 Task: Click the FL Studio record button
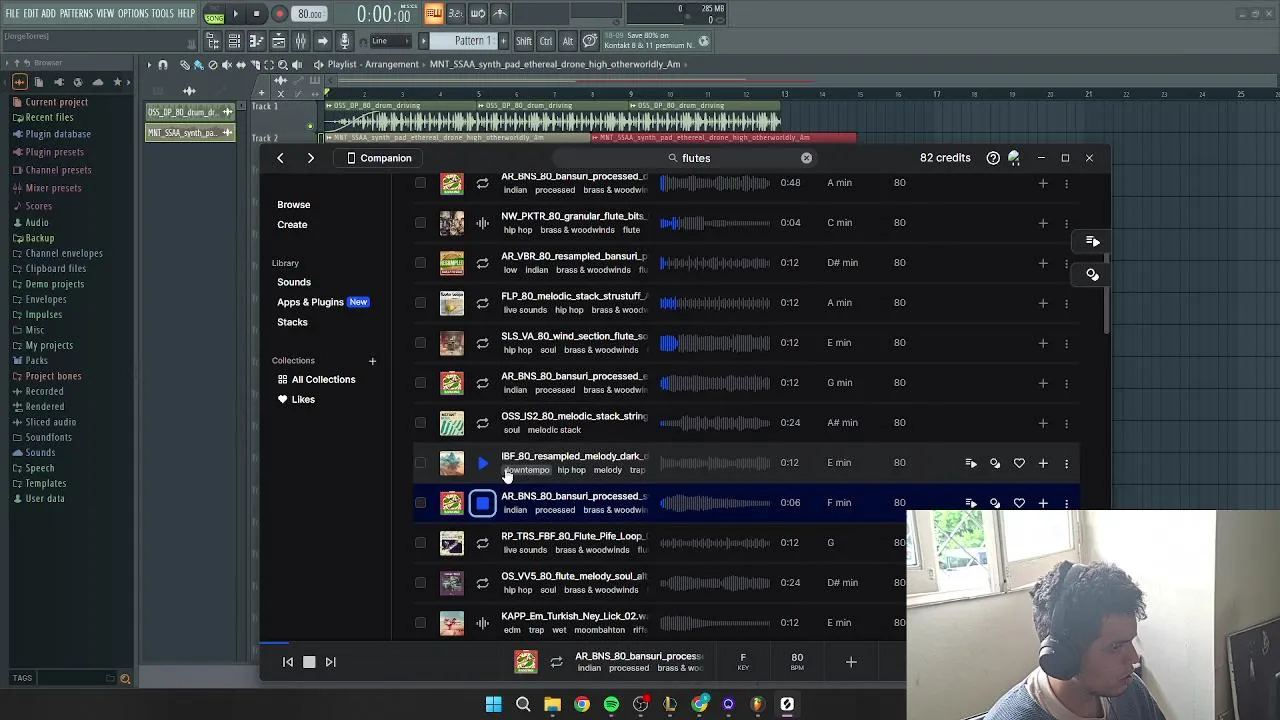279,14
